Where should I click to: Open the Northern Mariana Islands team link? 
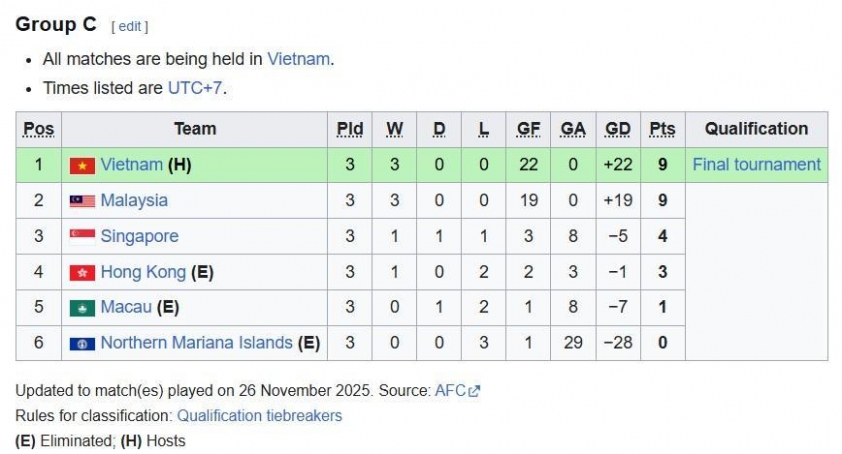[196, 344]
